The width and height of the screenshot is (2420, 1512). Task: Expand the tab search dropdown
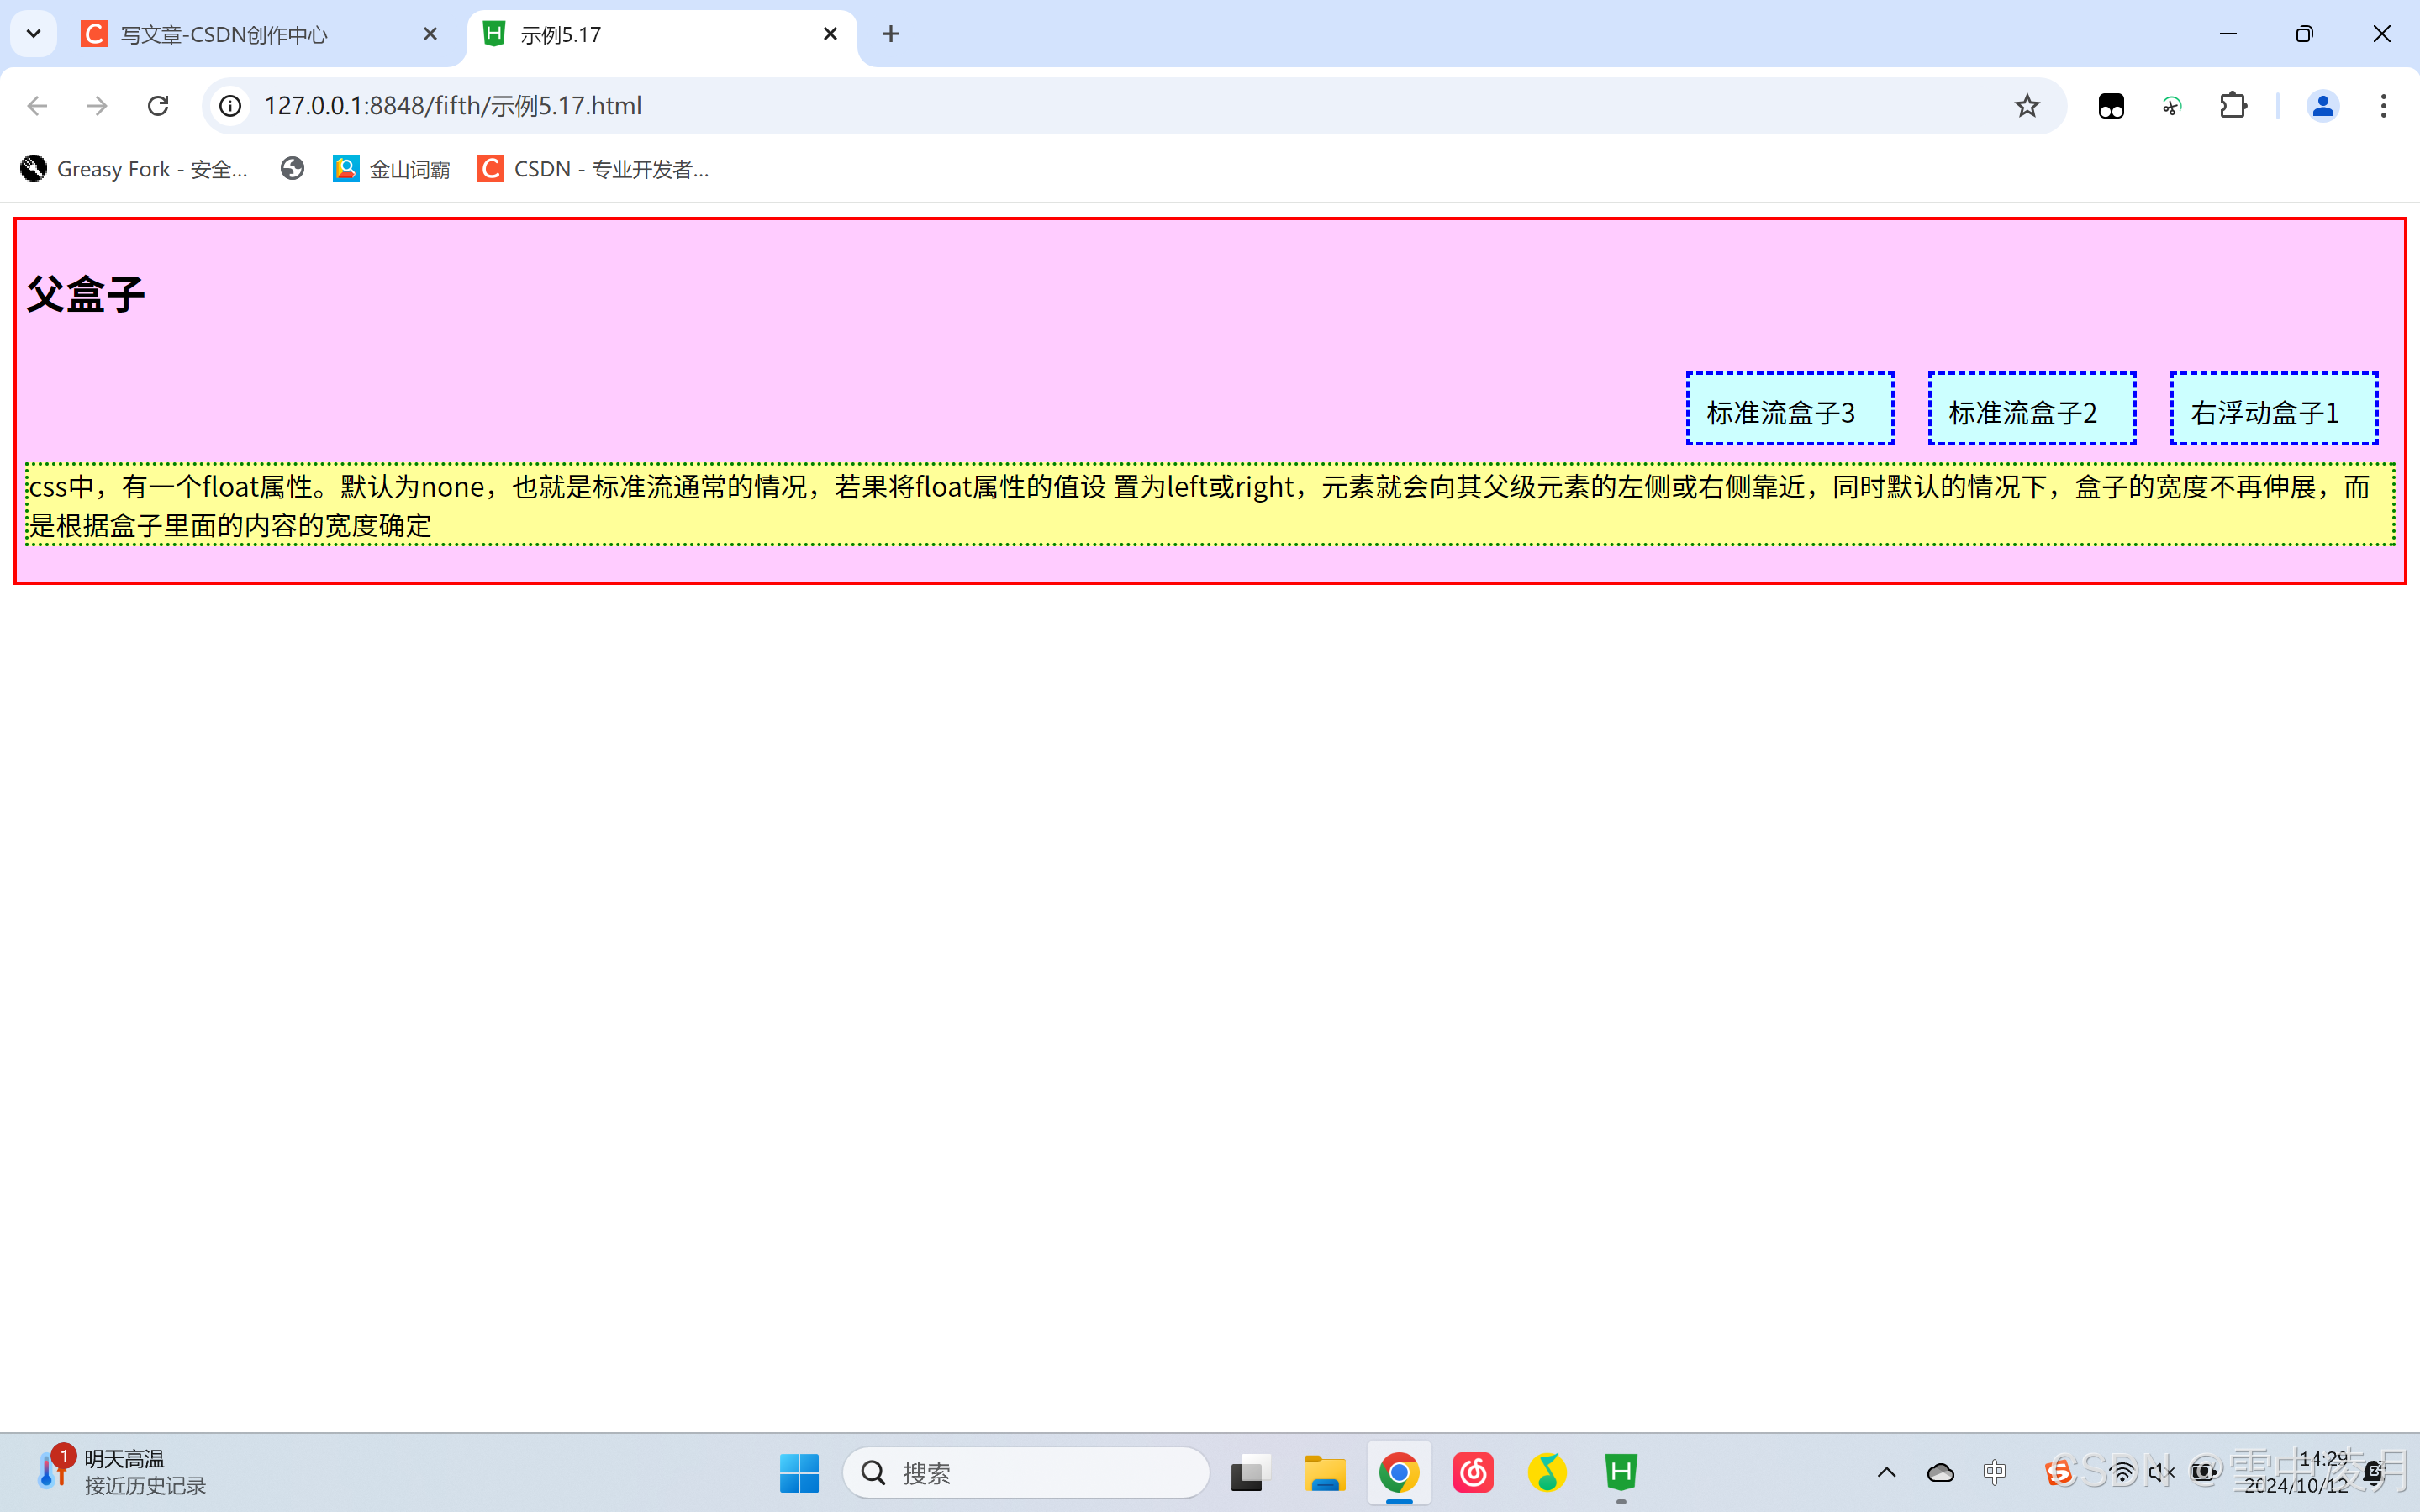point(33,34)
